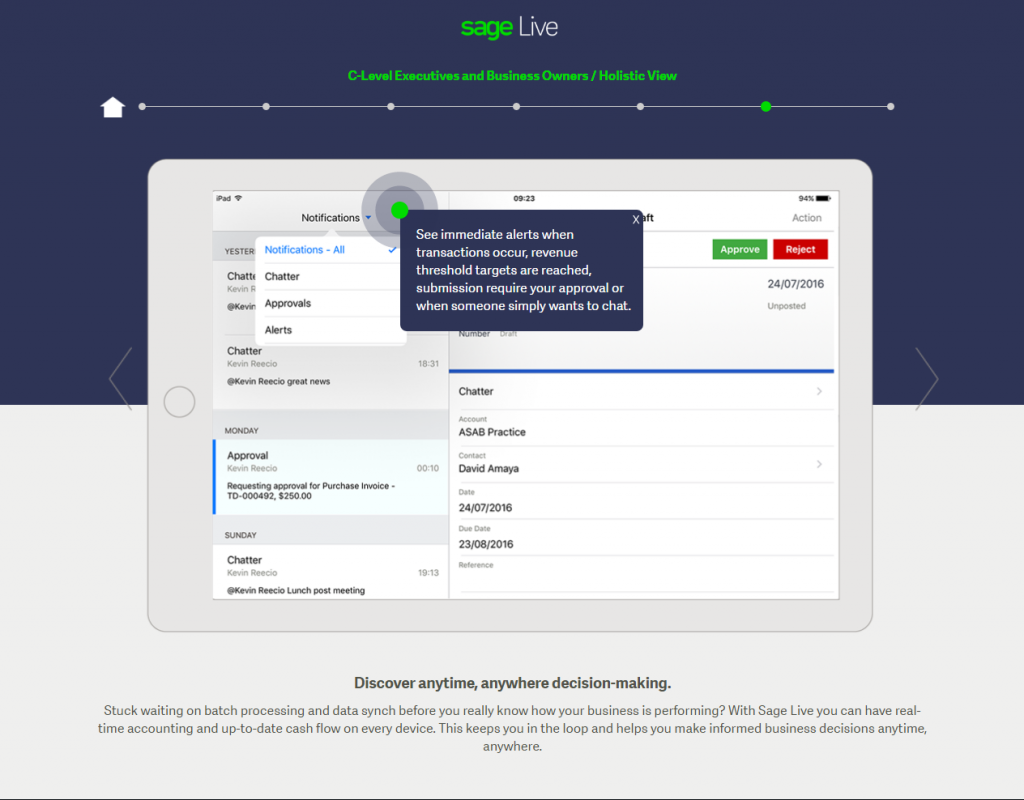
Task: Go to the next slide arrow
Action: click(927, 379)
